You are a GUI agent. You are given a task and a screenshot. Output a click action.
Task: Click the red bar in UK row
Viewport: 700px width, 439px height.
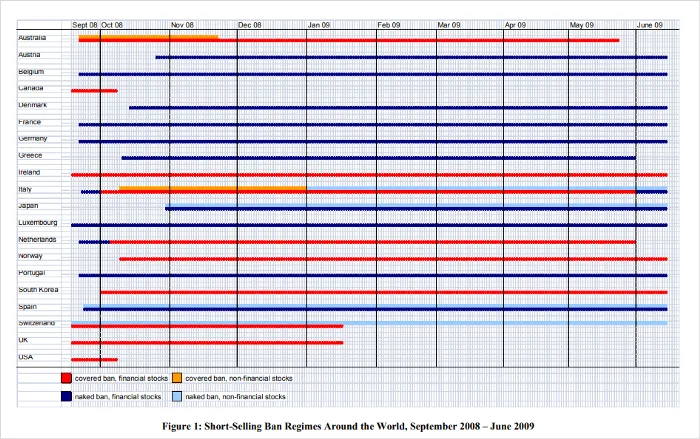207,343
